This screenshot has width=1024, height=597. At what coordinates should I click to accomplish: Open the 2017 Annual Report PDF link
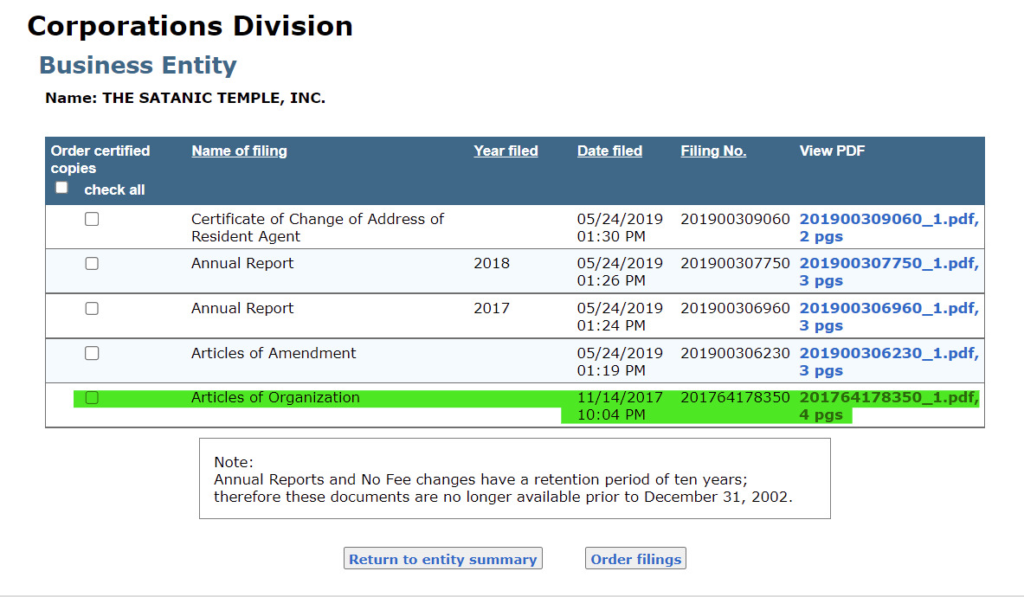(x=887, y=316)
